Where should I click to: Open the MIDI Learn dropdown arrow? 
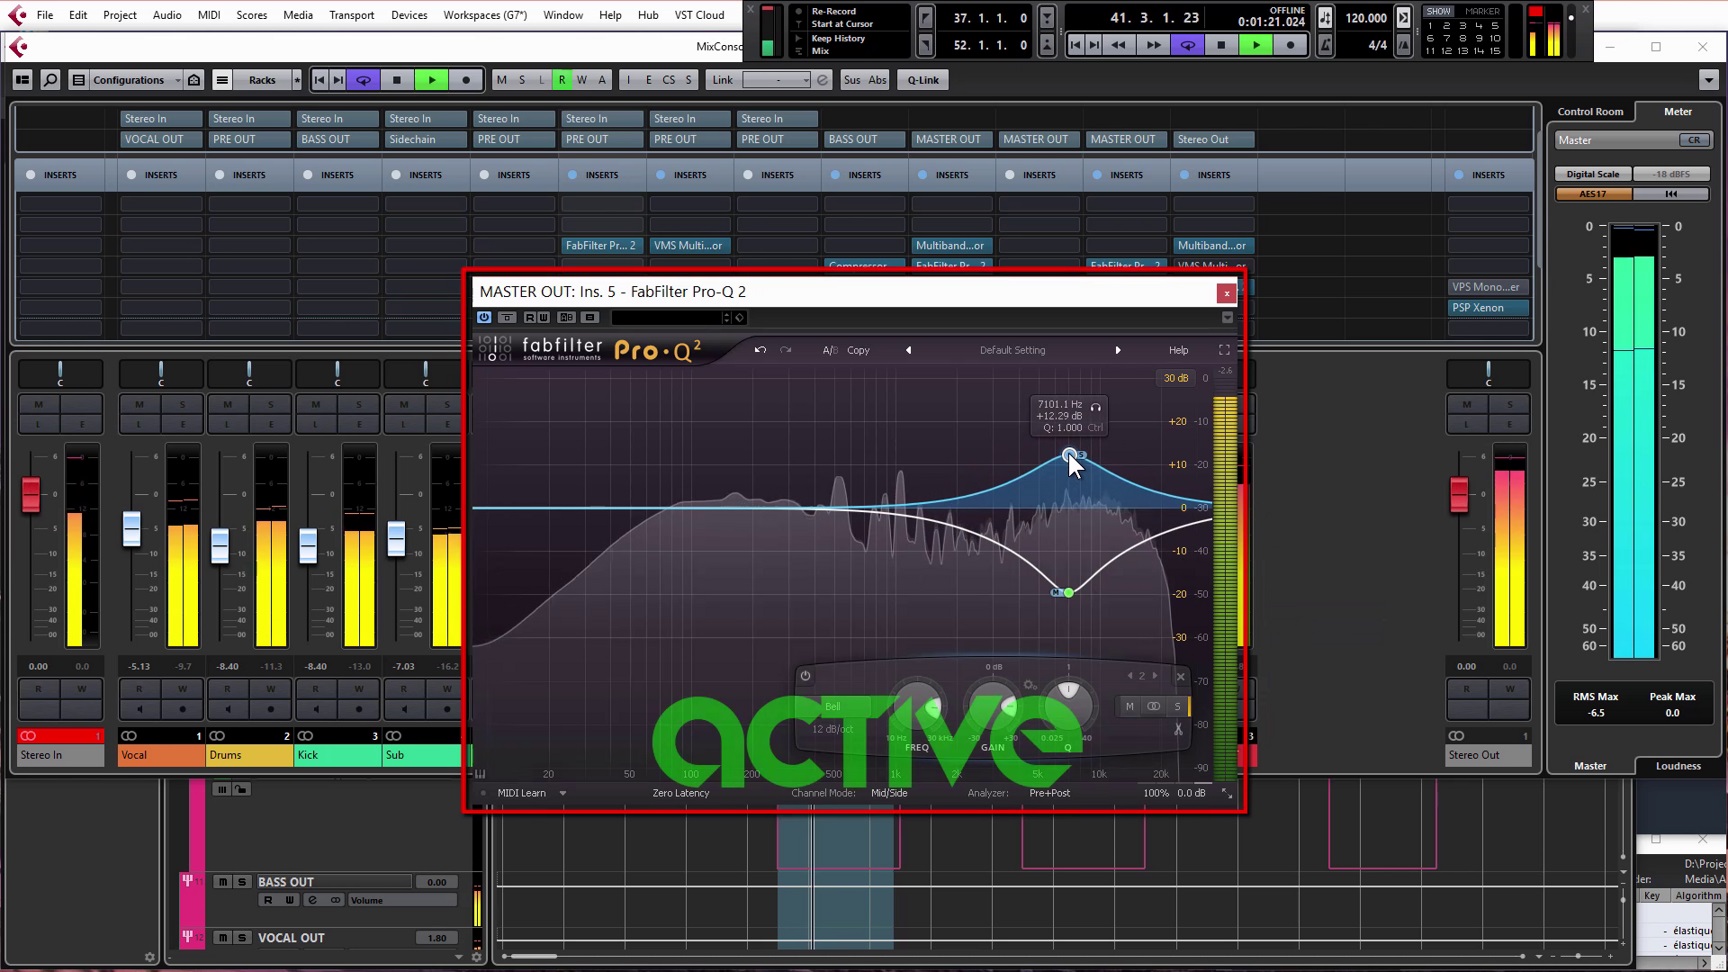click(563, 793)
